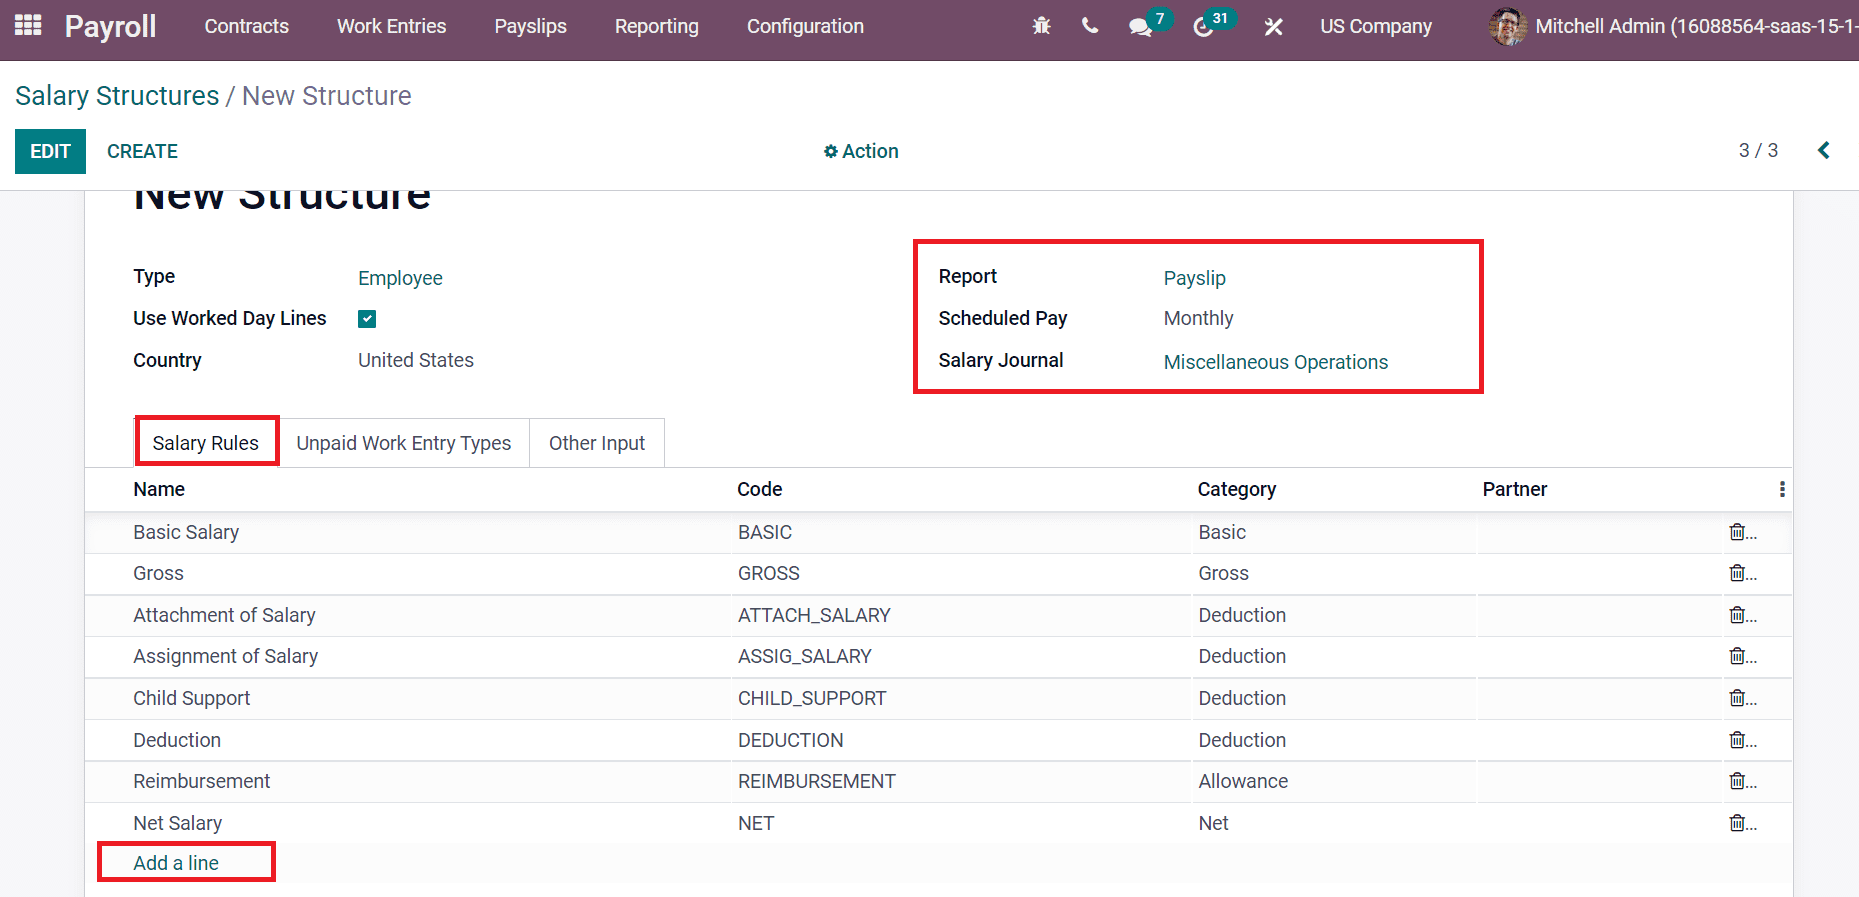The image size is (1859, 897).
Task: Open the Employee type link
Action: coord(400,278)
